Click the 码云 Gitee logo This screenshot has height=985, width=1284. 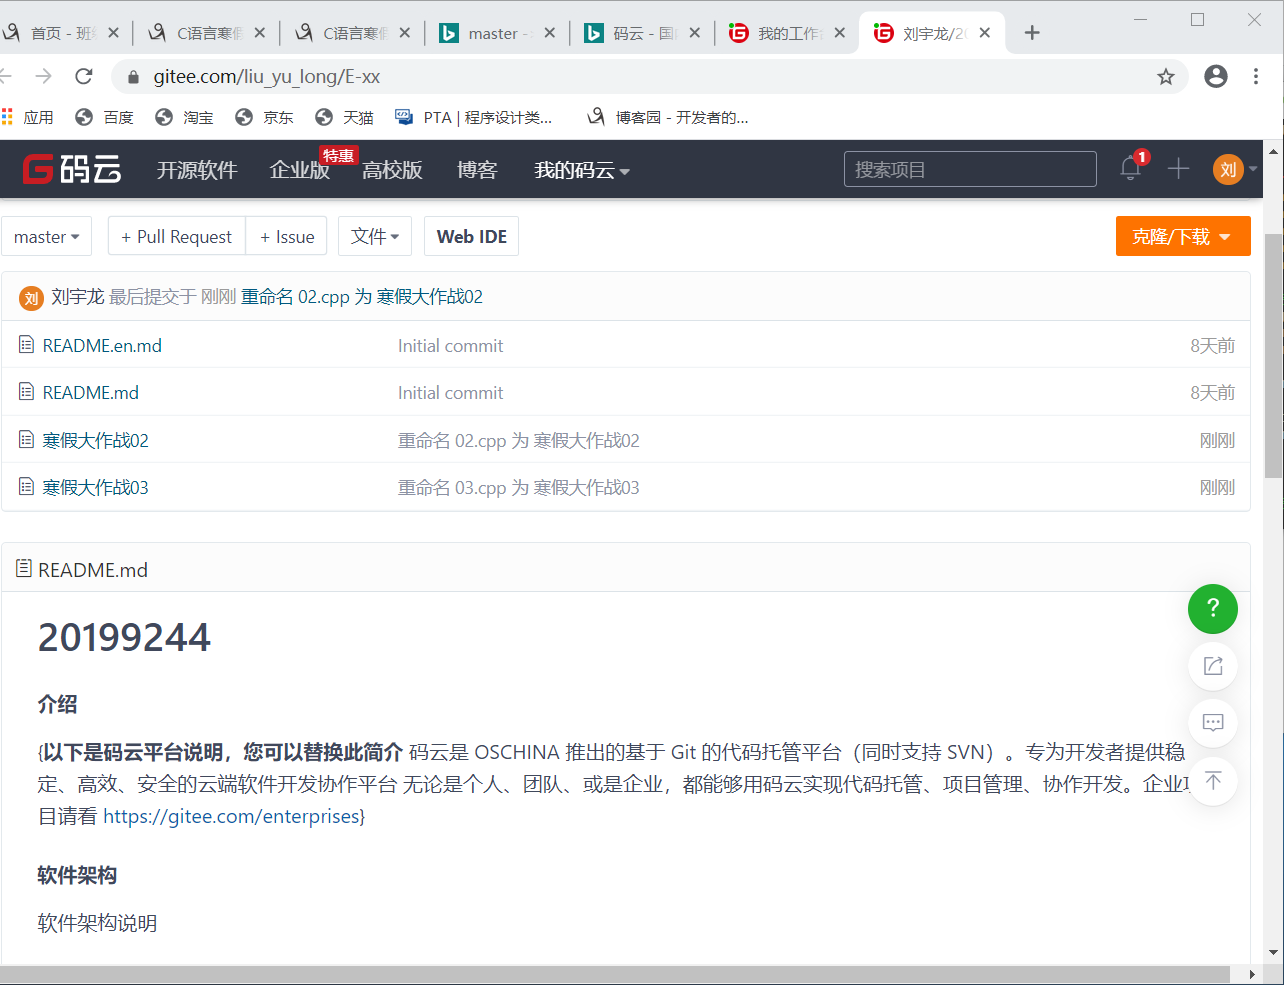(x=72, y=169)
